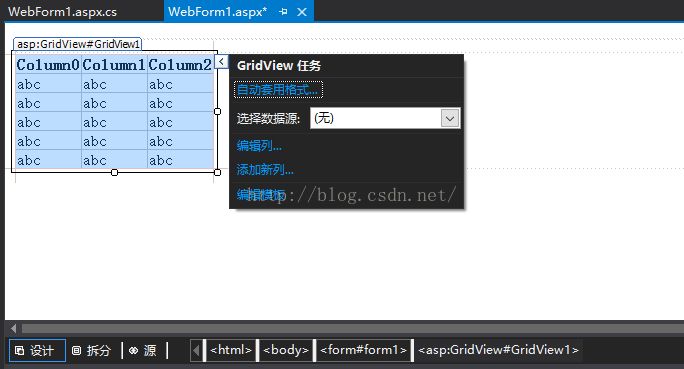Switch to Source view (源)
This screenshot has width=684, height=369.
pyautogui.click(x=143, y=351)
